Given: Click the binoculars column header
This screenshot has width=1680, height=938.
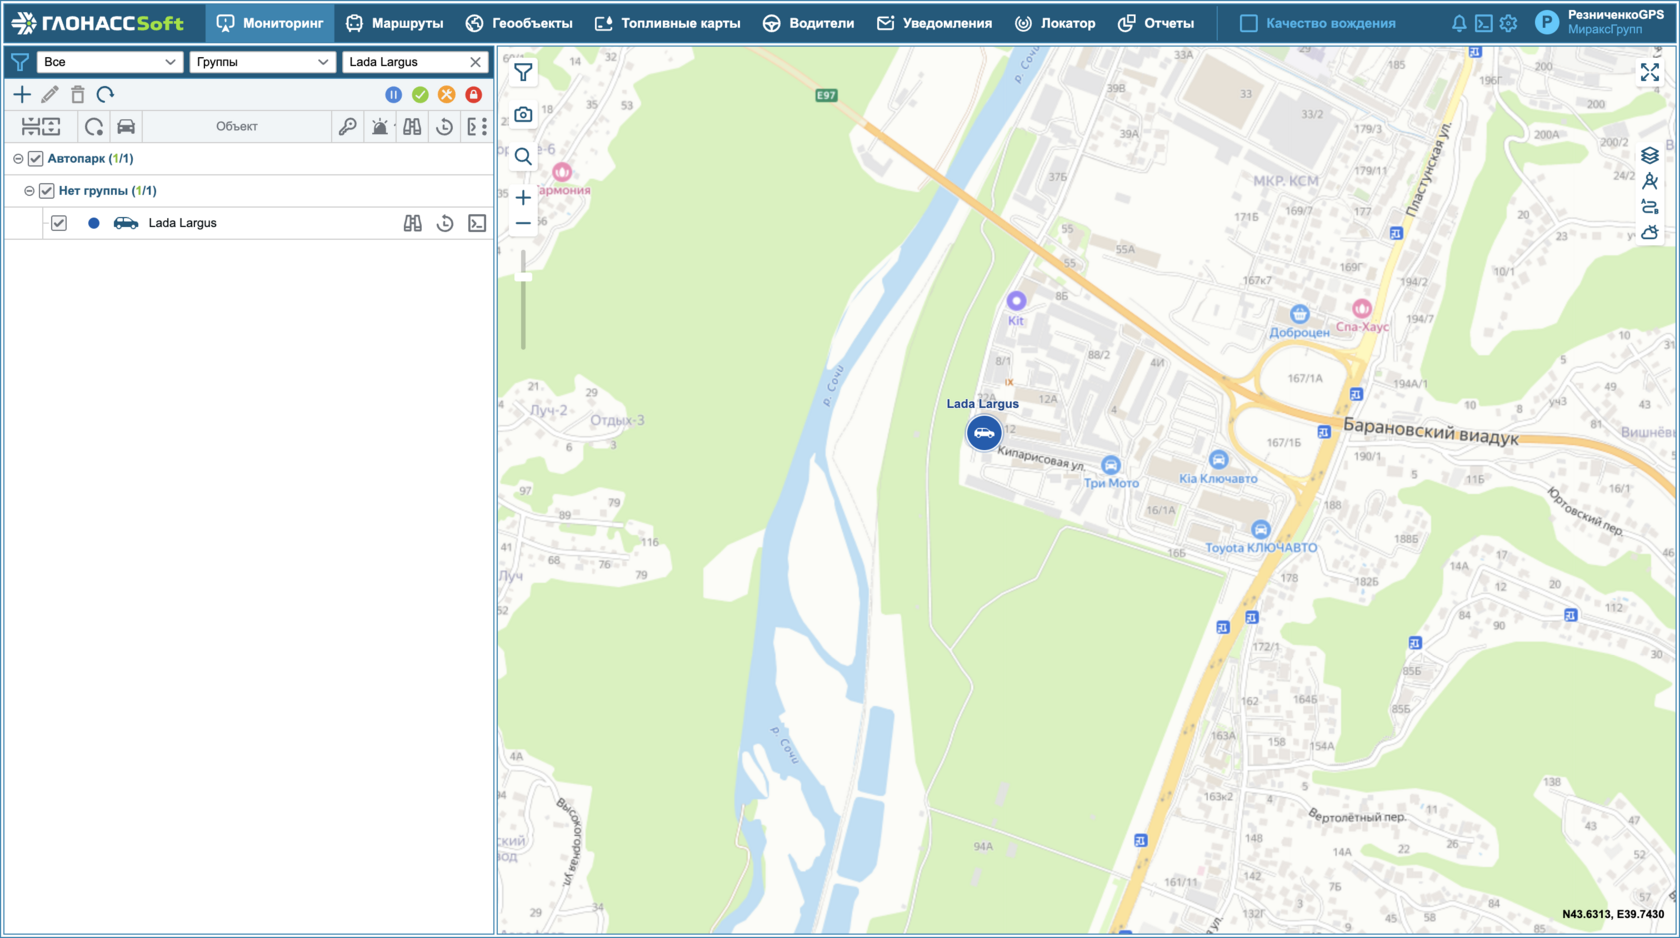Looking at the screenshot, I should click(x=412, y=127).
